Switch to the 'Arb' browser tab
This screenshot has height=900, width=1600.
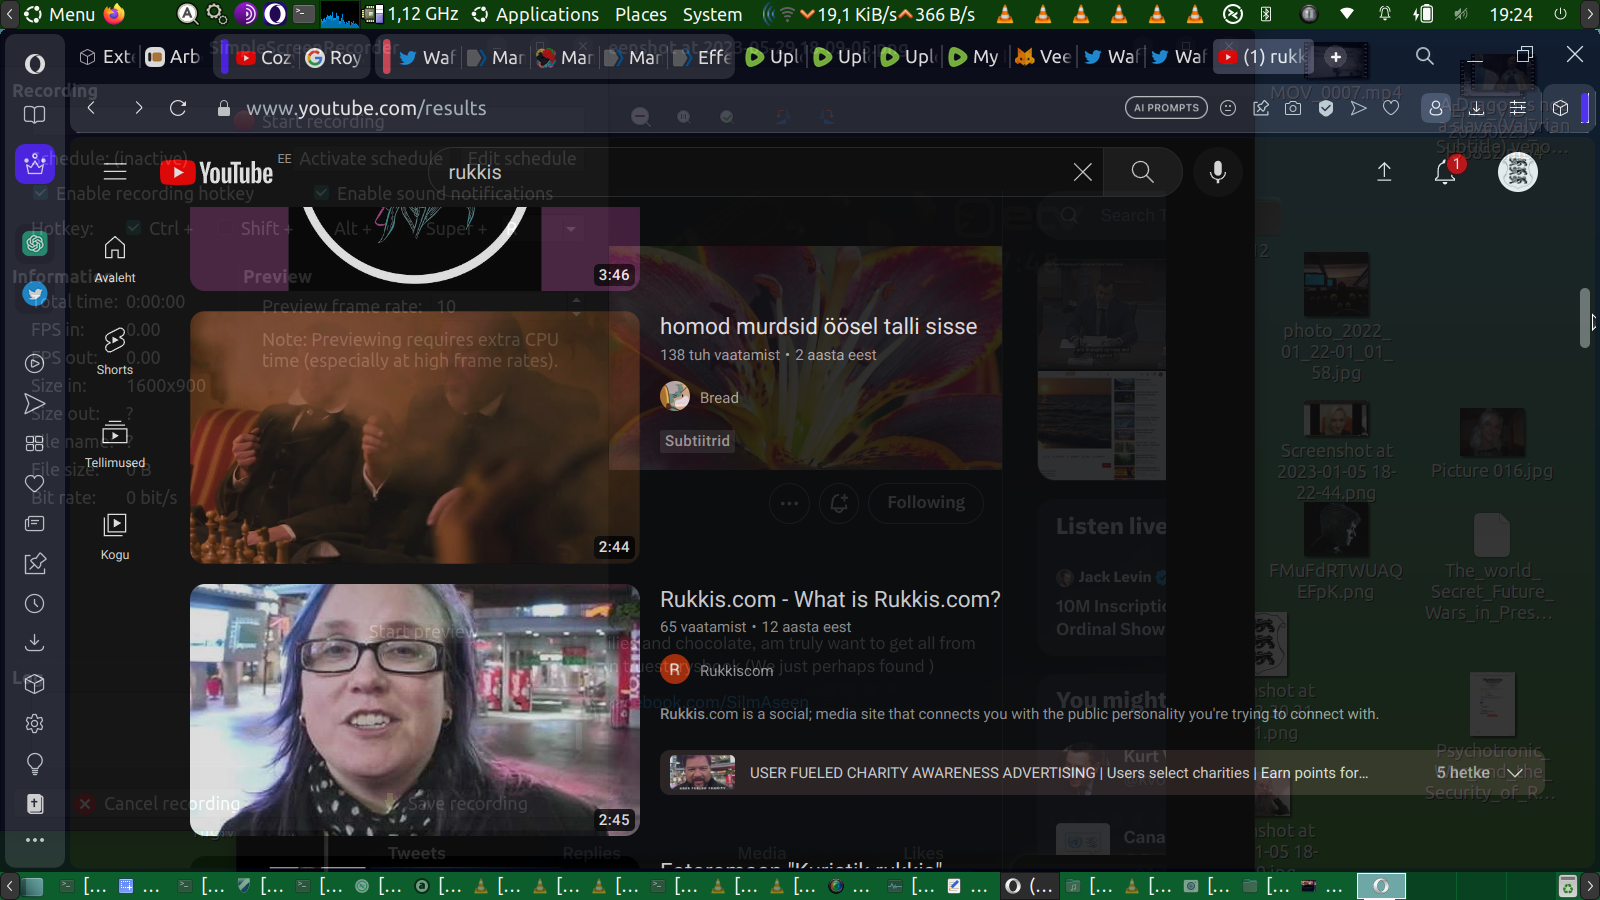[x=173, y=57]
